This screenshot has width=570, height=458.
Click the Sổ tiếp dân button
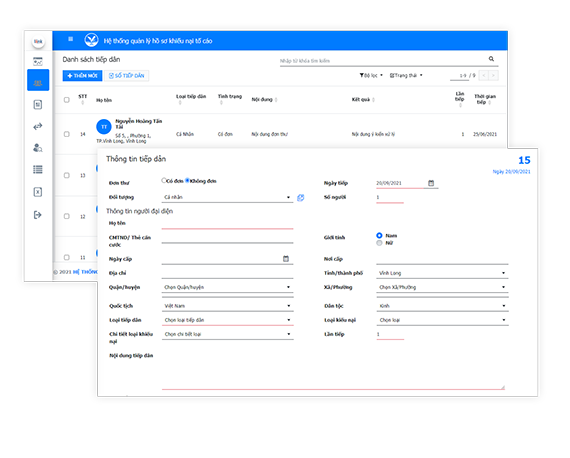(x=127, y=76)
